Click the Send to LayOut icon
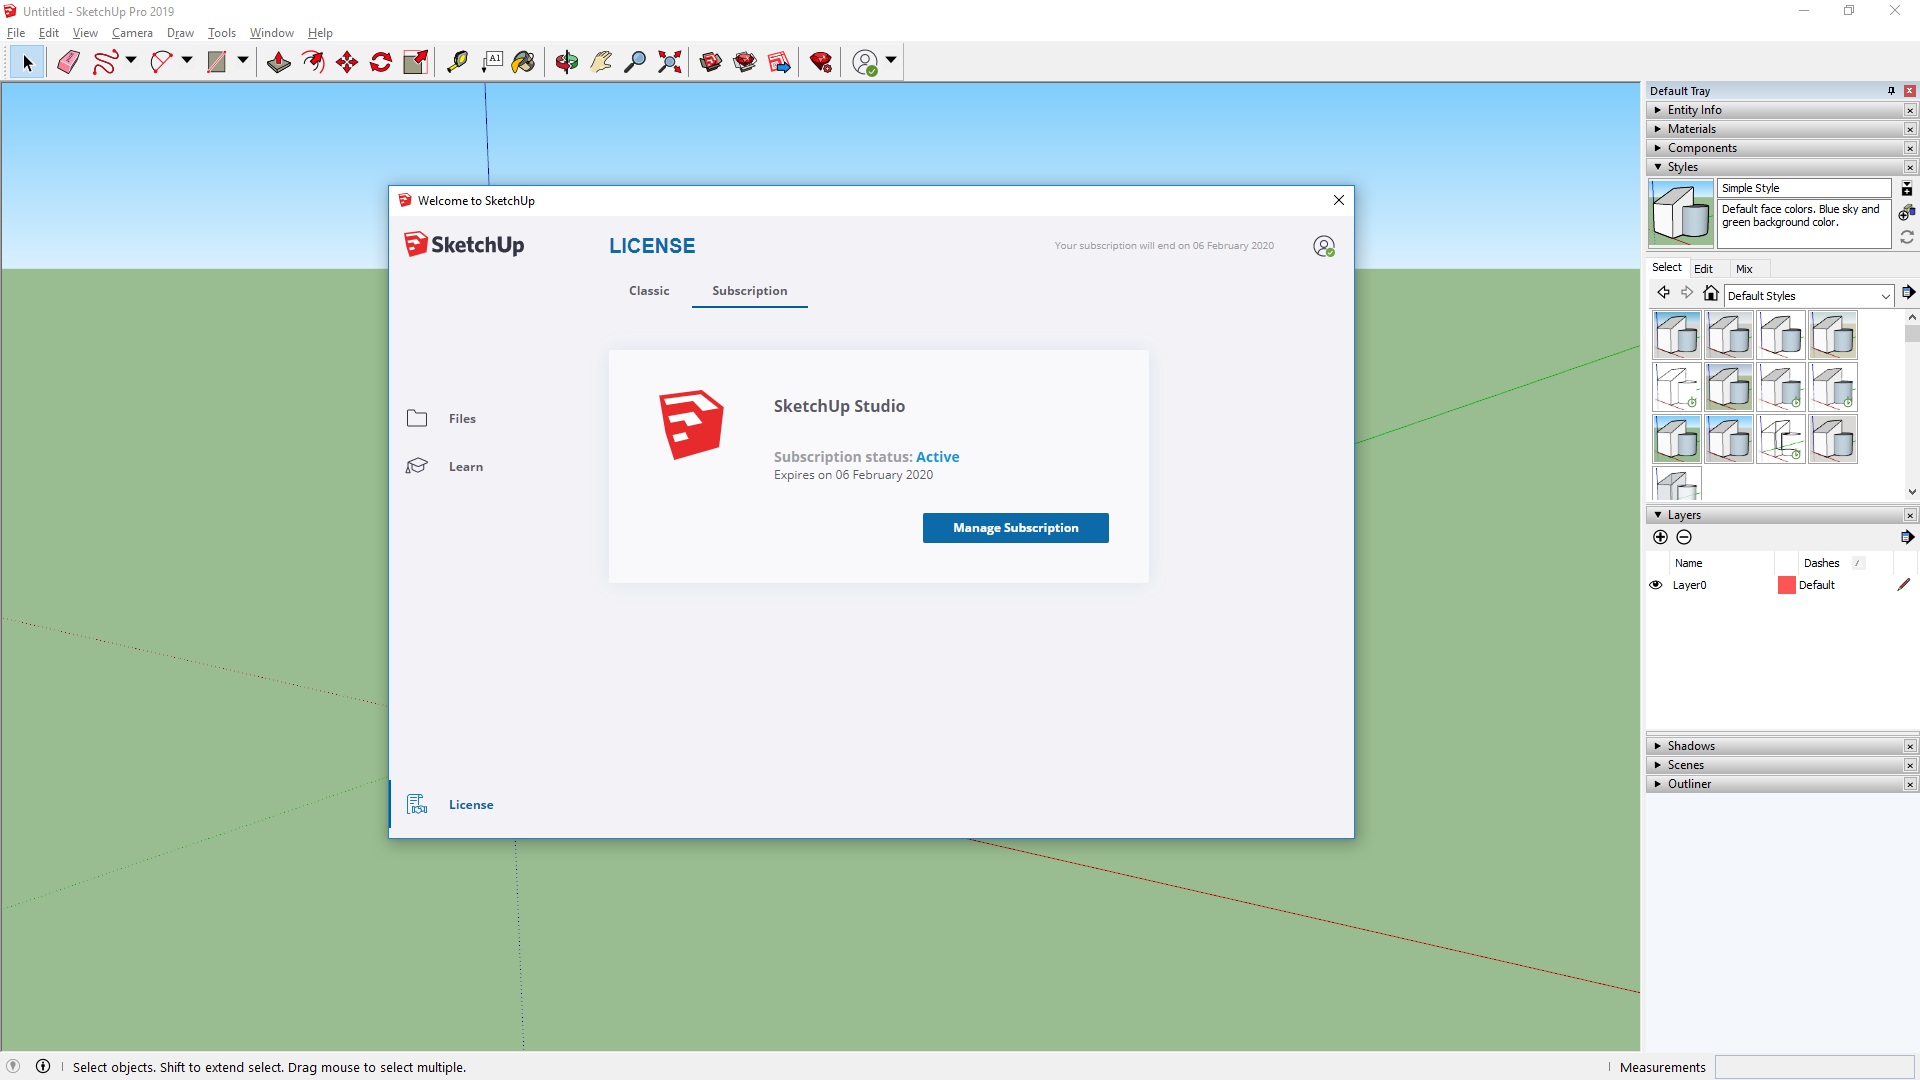 coord(779,62)
